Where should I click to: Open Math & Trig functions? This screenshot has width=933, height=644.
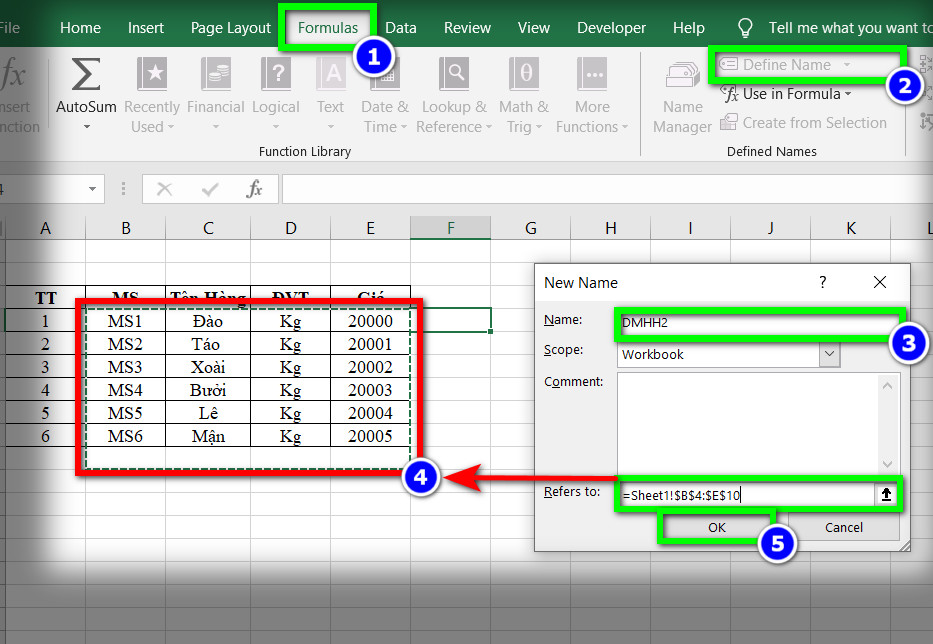tap(524, 94)
